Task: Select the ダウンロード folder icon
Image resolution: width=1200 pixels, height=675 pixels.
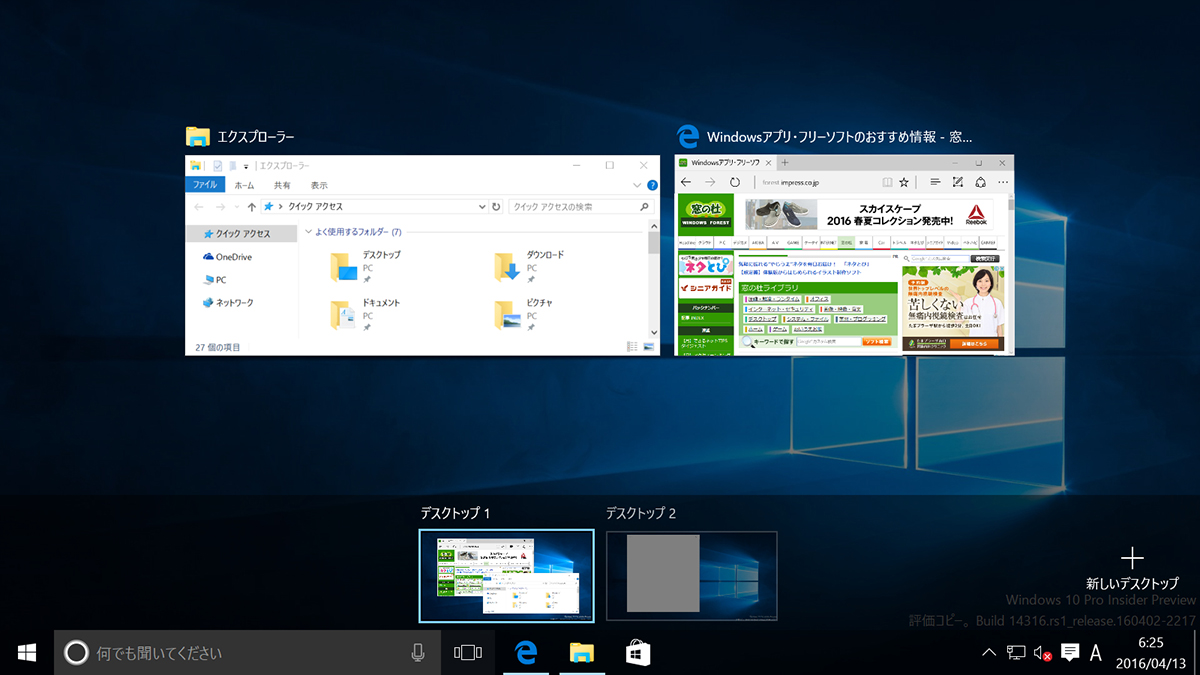Action: (x=508, y=268)
